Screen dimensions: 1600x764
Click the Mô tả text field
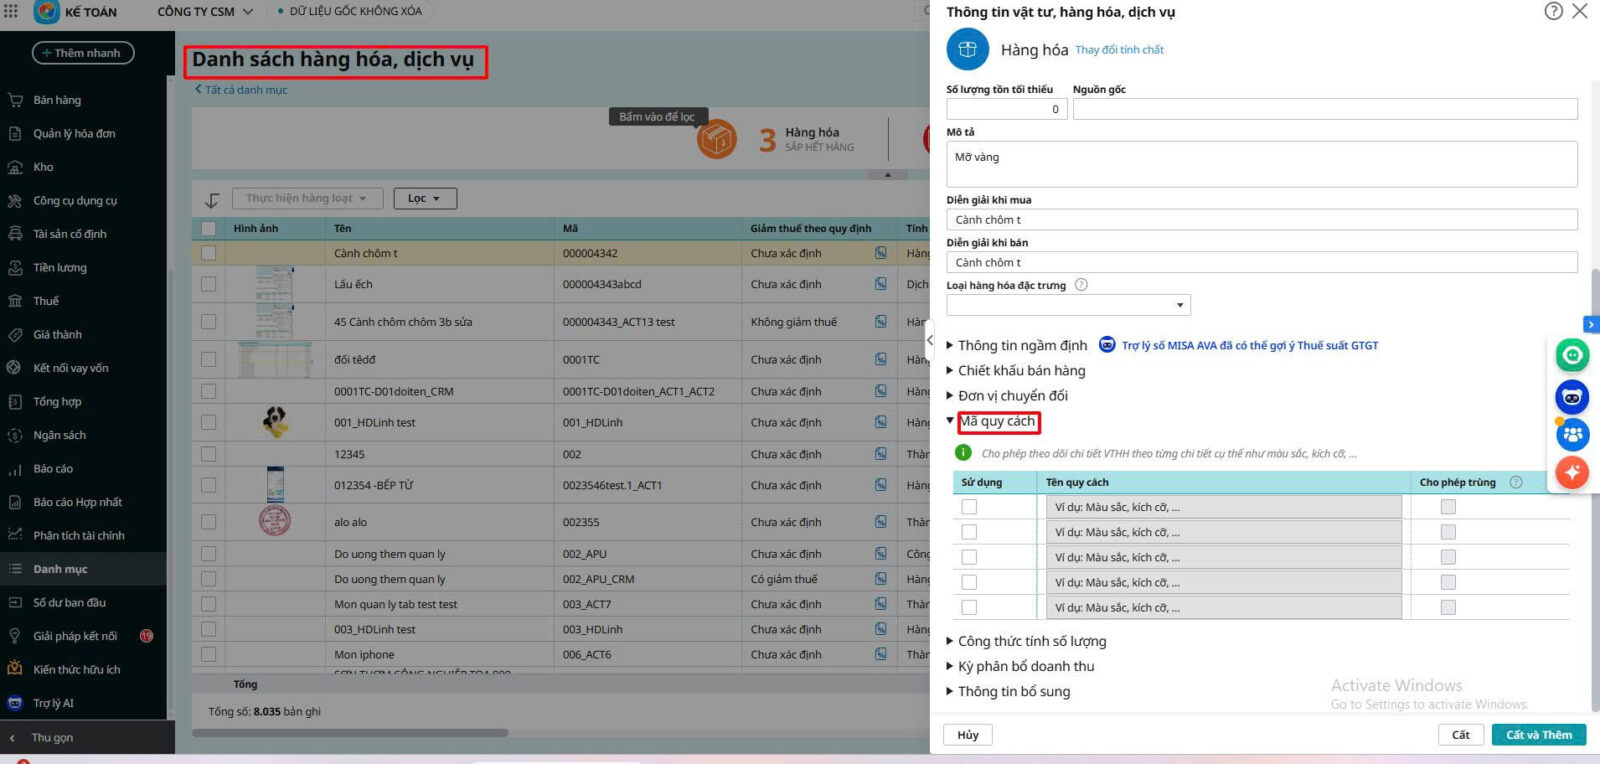point(1261,164)
